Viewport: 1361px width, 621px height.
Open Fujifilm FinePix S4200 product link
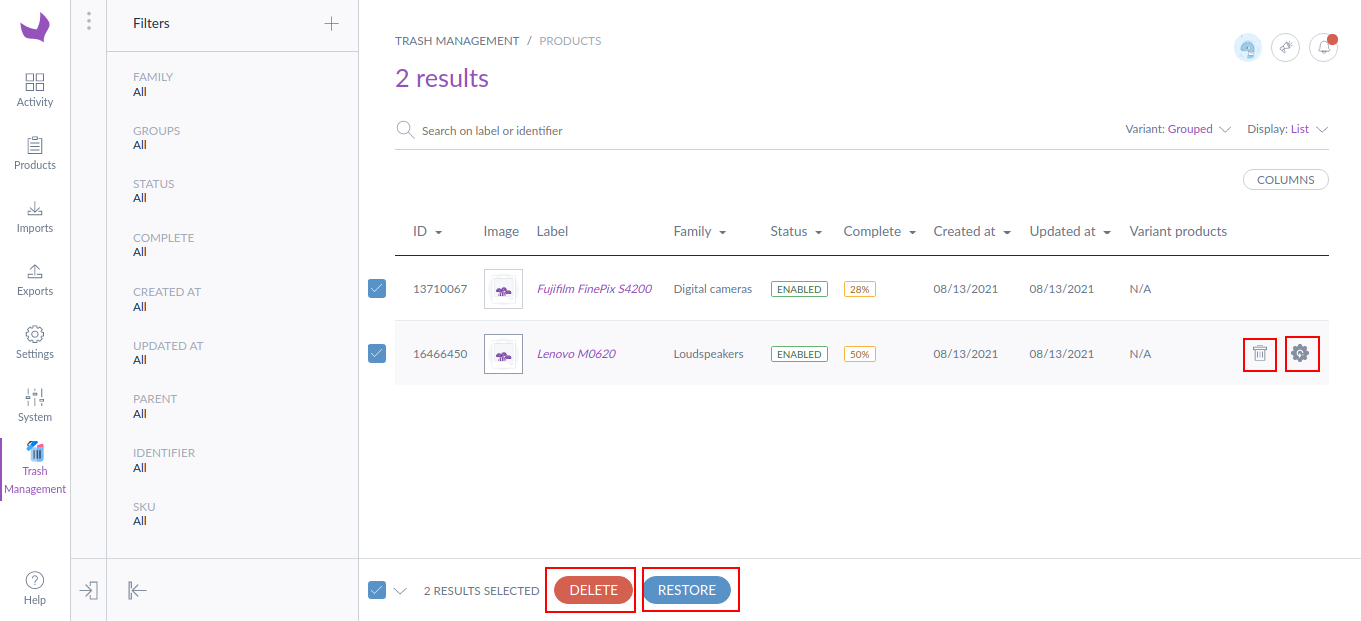(x=594, y=289)
